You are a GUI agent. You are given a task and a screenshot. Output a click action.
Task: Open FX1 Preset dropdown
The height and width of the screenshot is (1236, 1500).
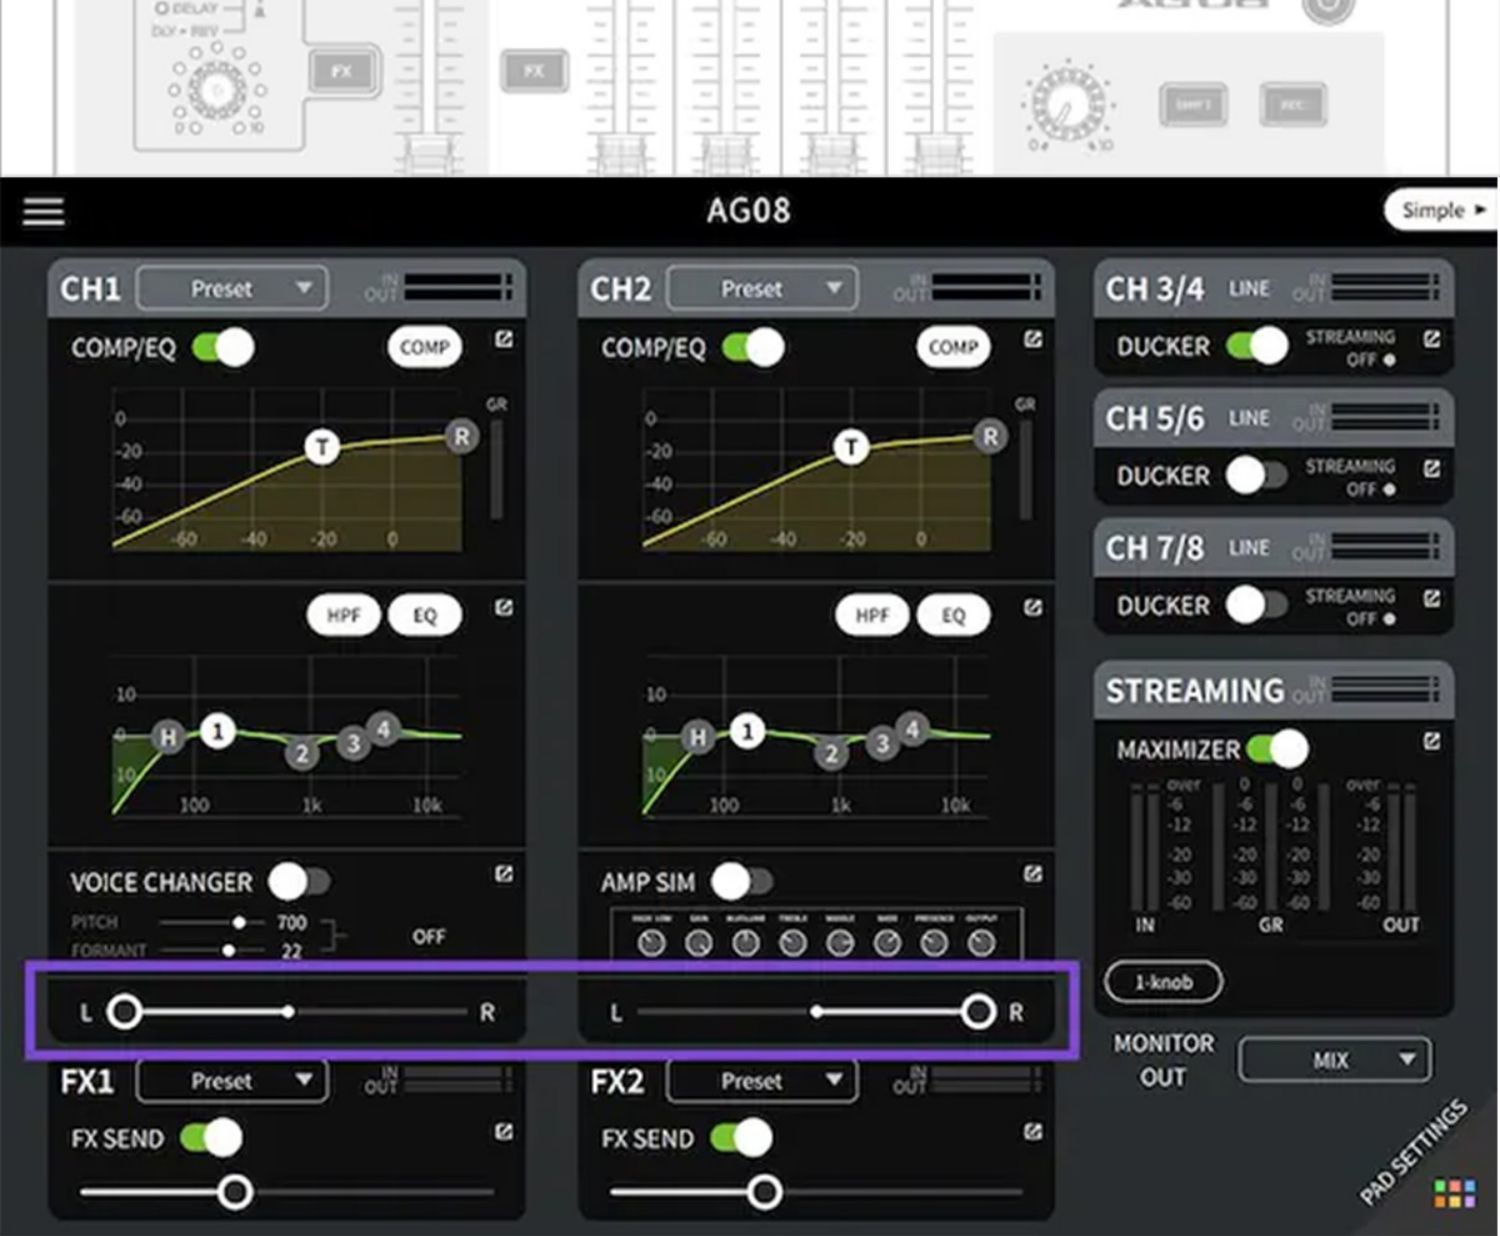232,1081
